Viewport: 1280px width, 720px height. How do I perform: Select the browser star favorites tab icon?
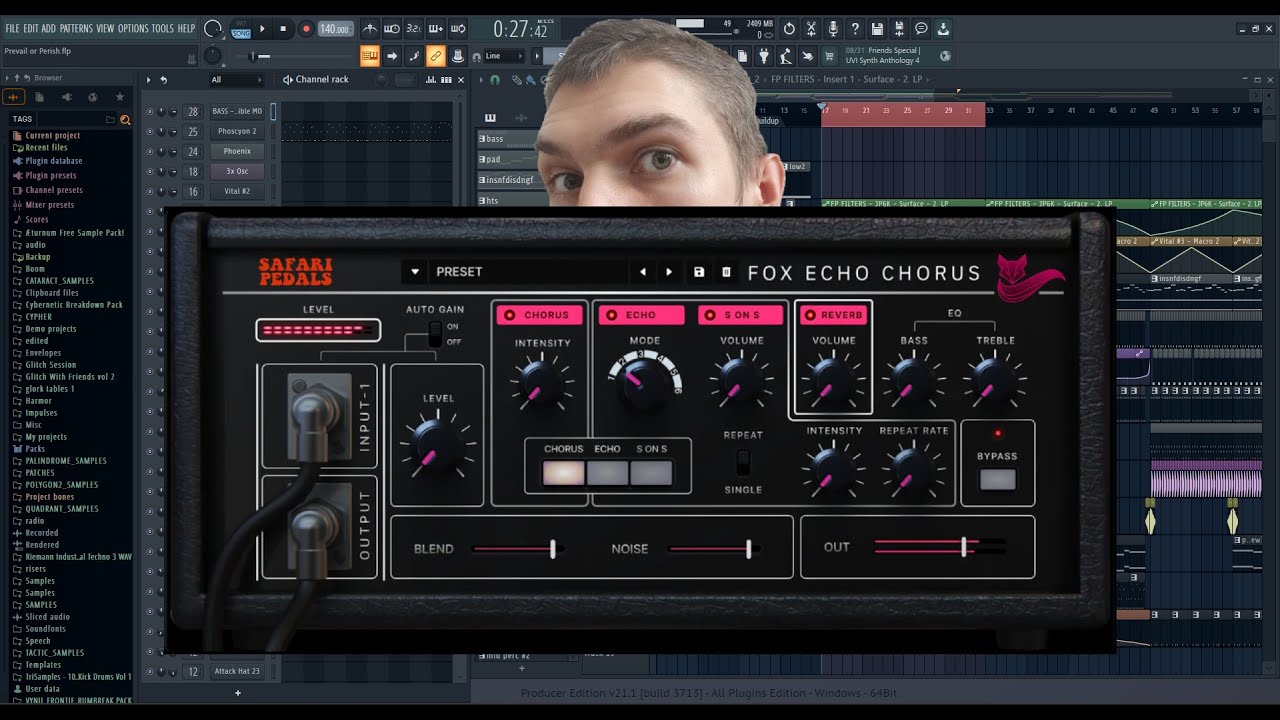point(119,97)
